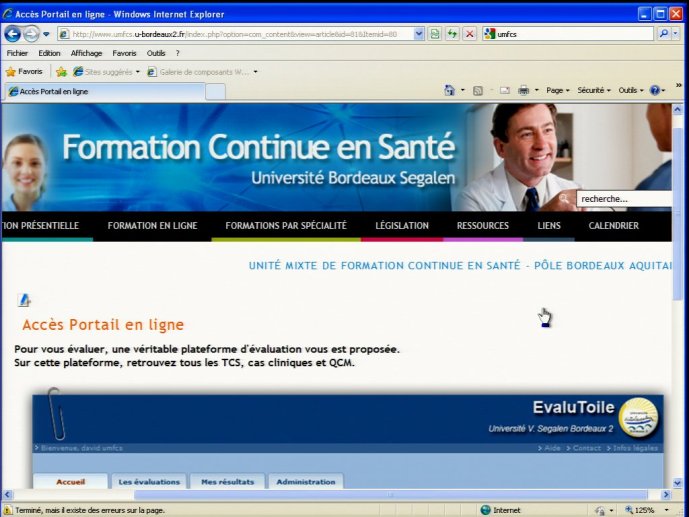Viewport: 689px width, 517px height.
Task: Click the Favoris star button
Action: (24, 71)
